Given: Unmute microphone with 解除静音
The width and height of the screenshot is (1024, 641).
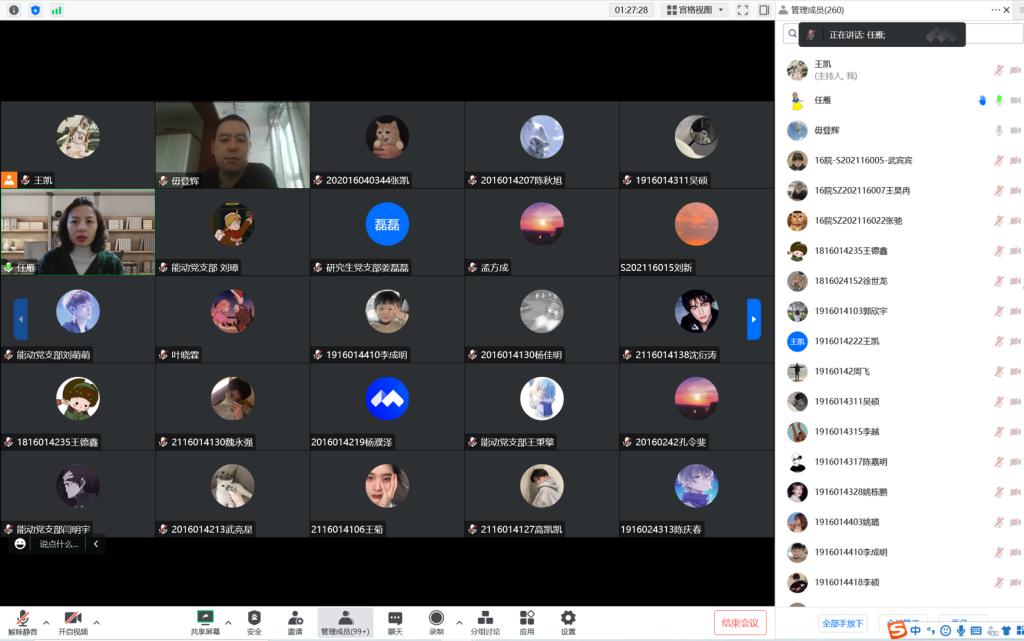Looking at the screenshot, I should 20,622.
